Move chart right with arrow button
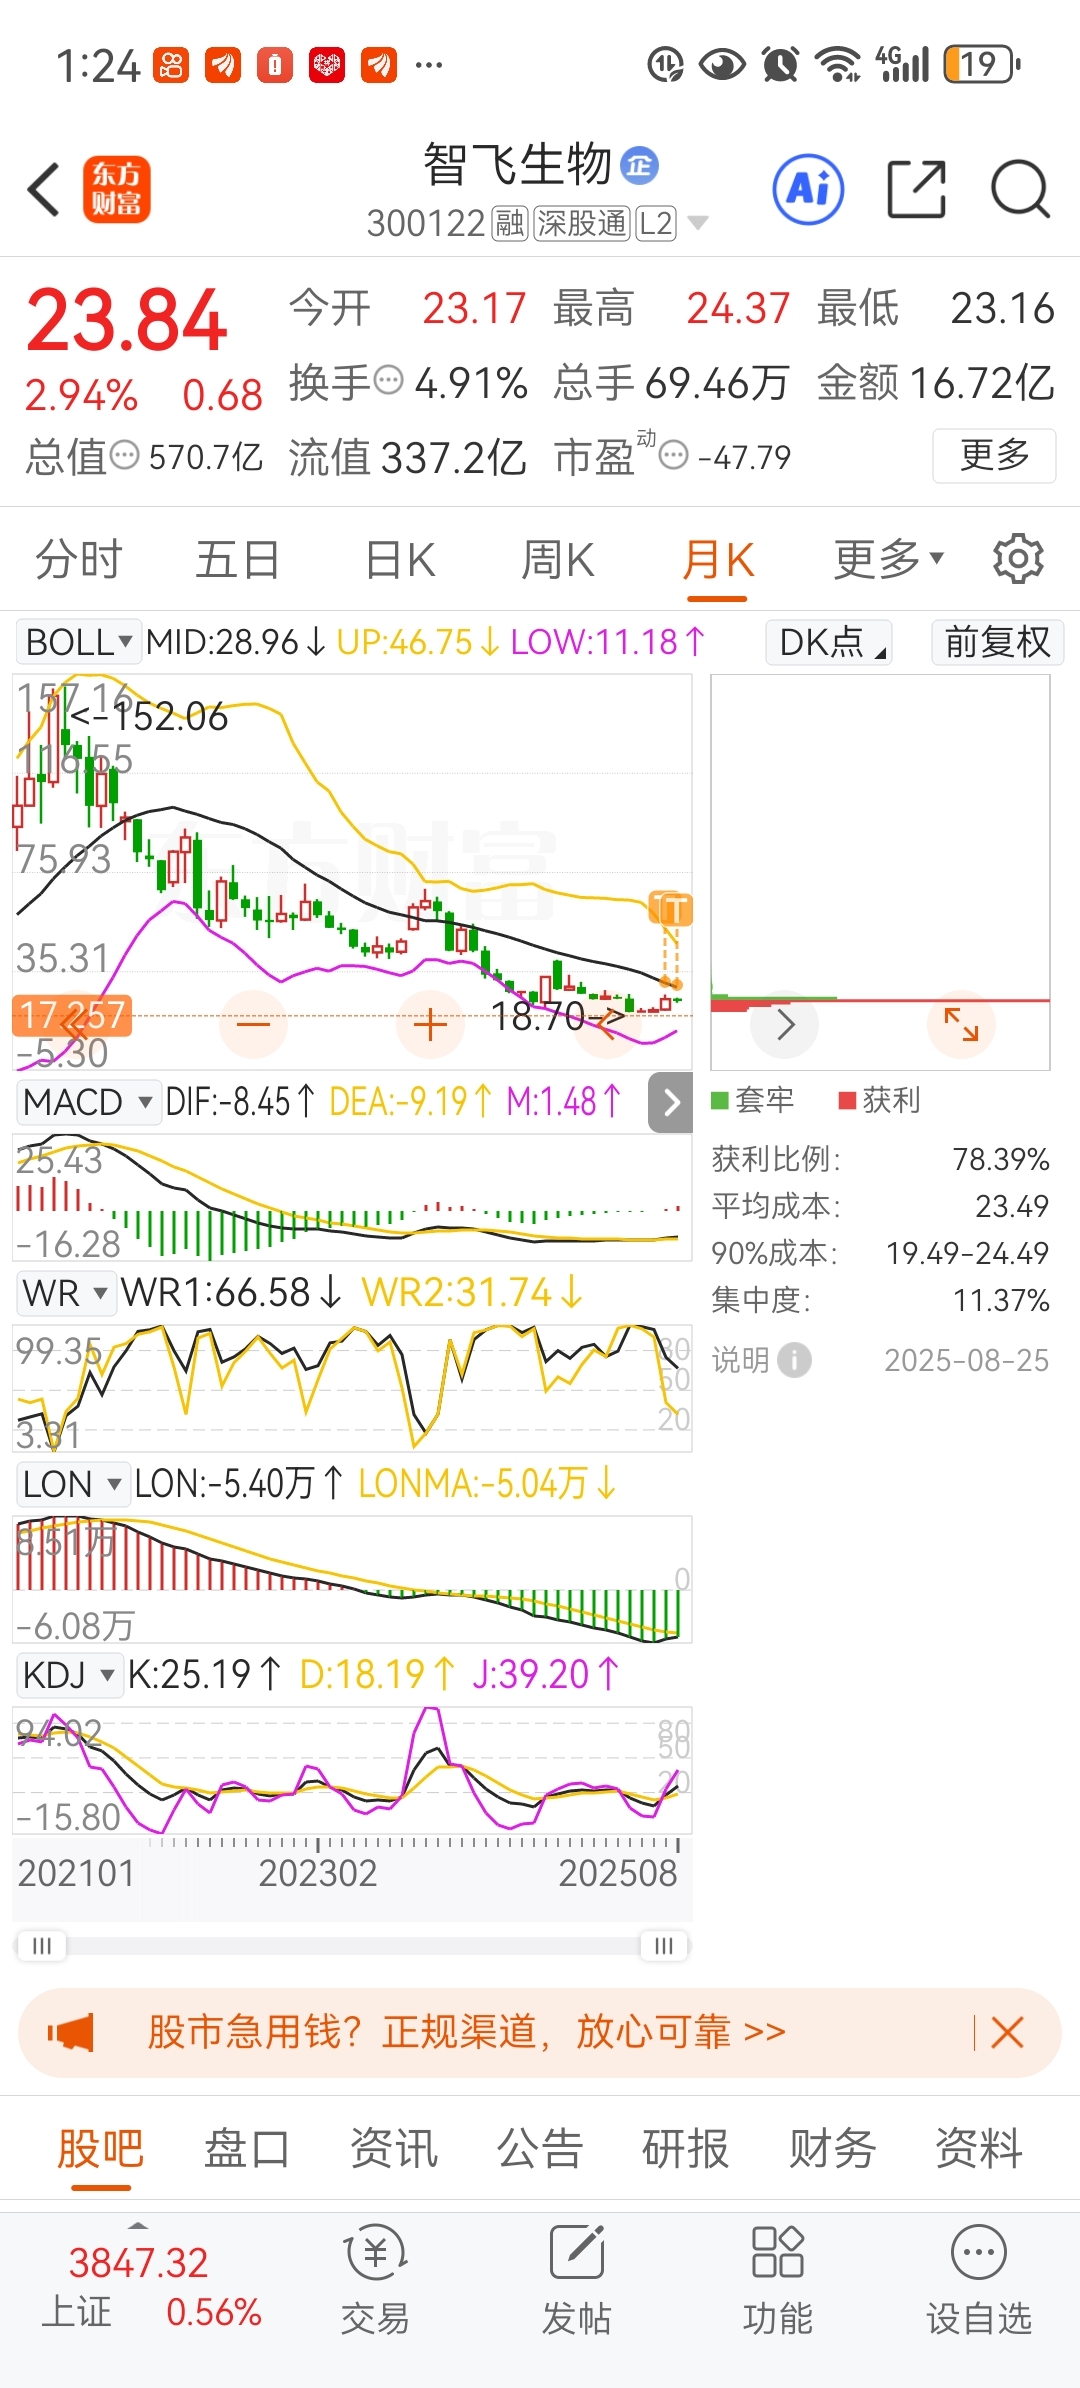1080x2388 pixels. [608, 1024]
